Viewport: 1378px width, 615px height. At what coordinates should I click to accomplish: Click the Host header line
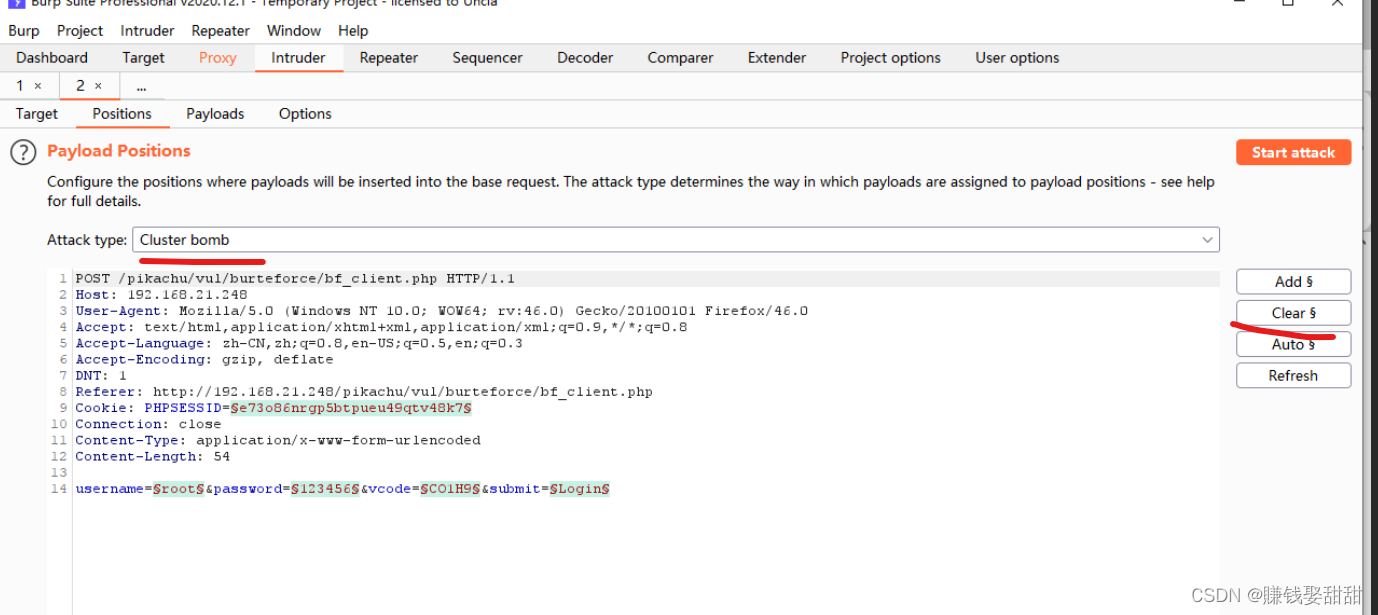[x=161, y=295]
